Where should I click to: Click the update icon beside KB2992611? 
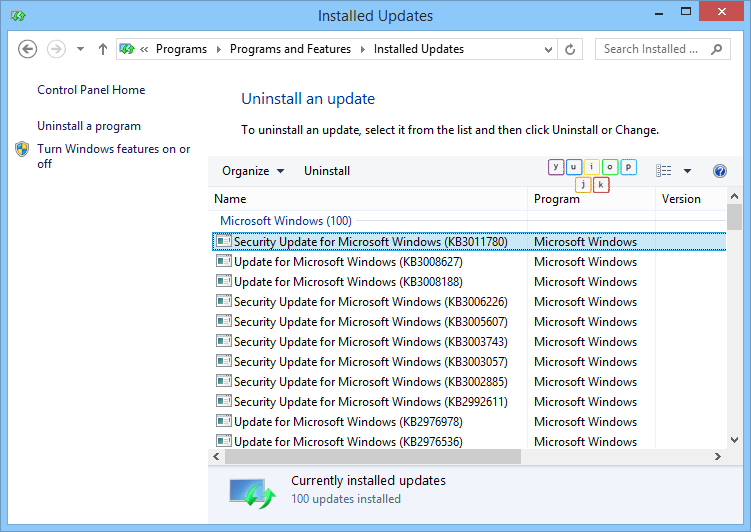coord(224,401)
